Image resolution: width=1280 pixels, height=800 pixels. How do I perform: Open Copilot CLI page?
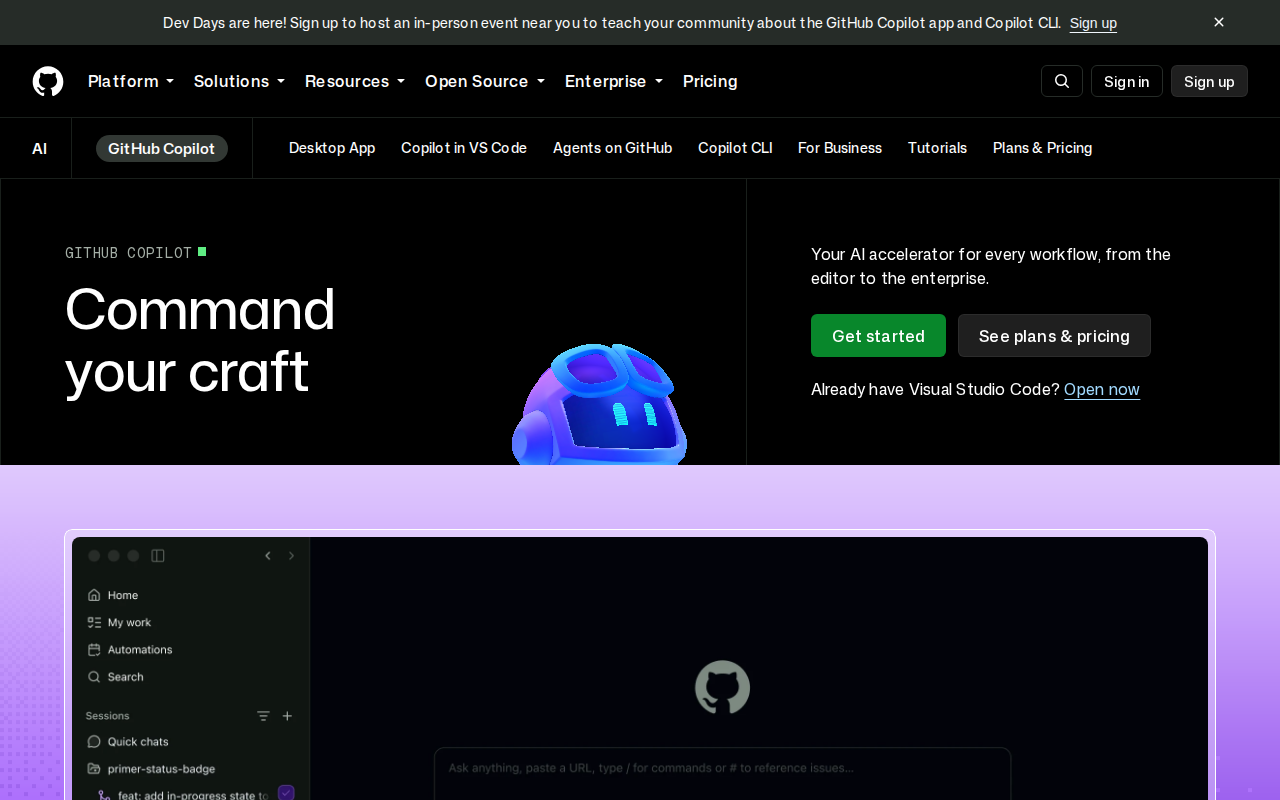735,148
